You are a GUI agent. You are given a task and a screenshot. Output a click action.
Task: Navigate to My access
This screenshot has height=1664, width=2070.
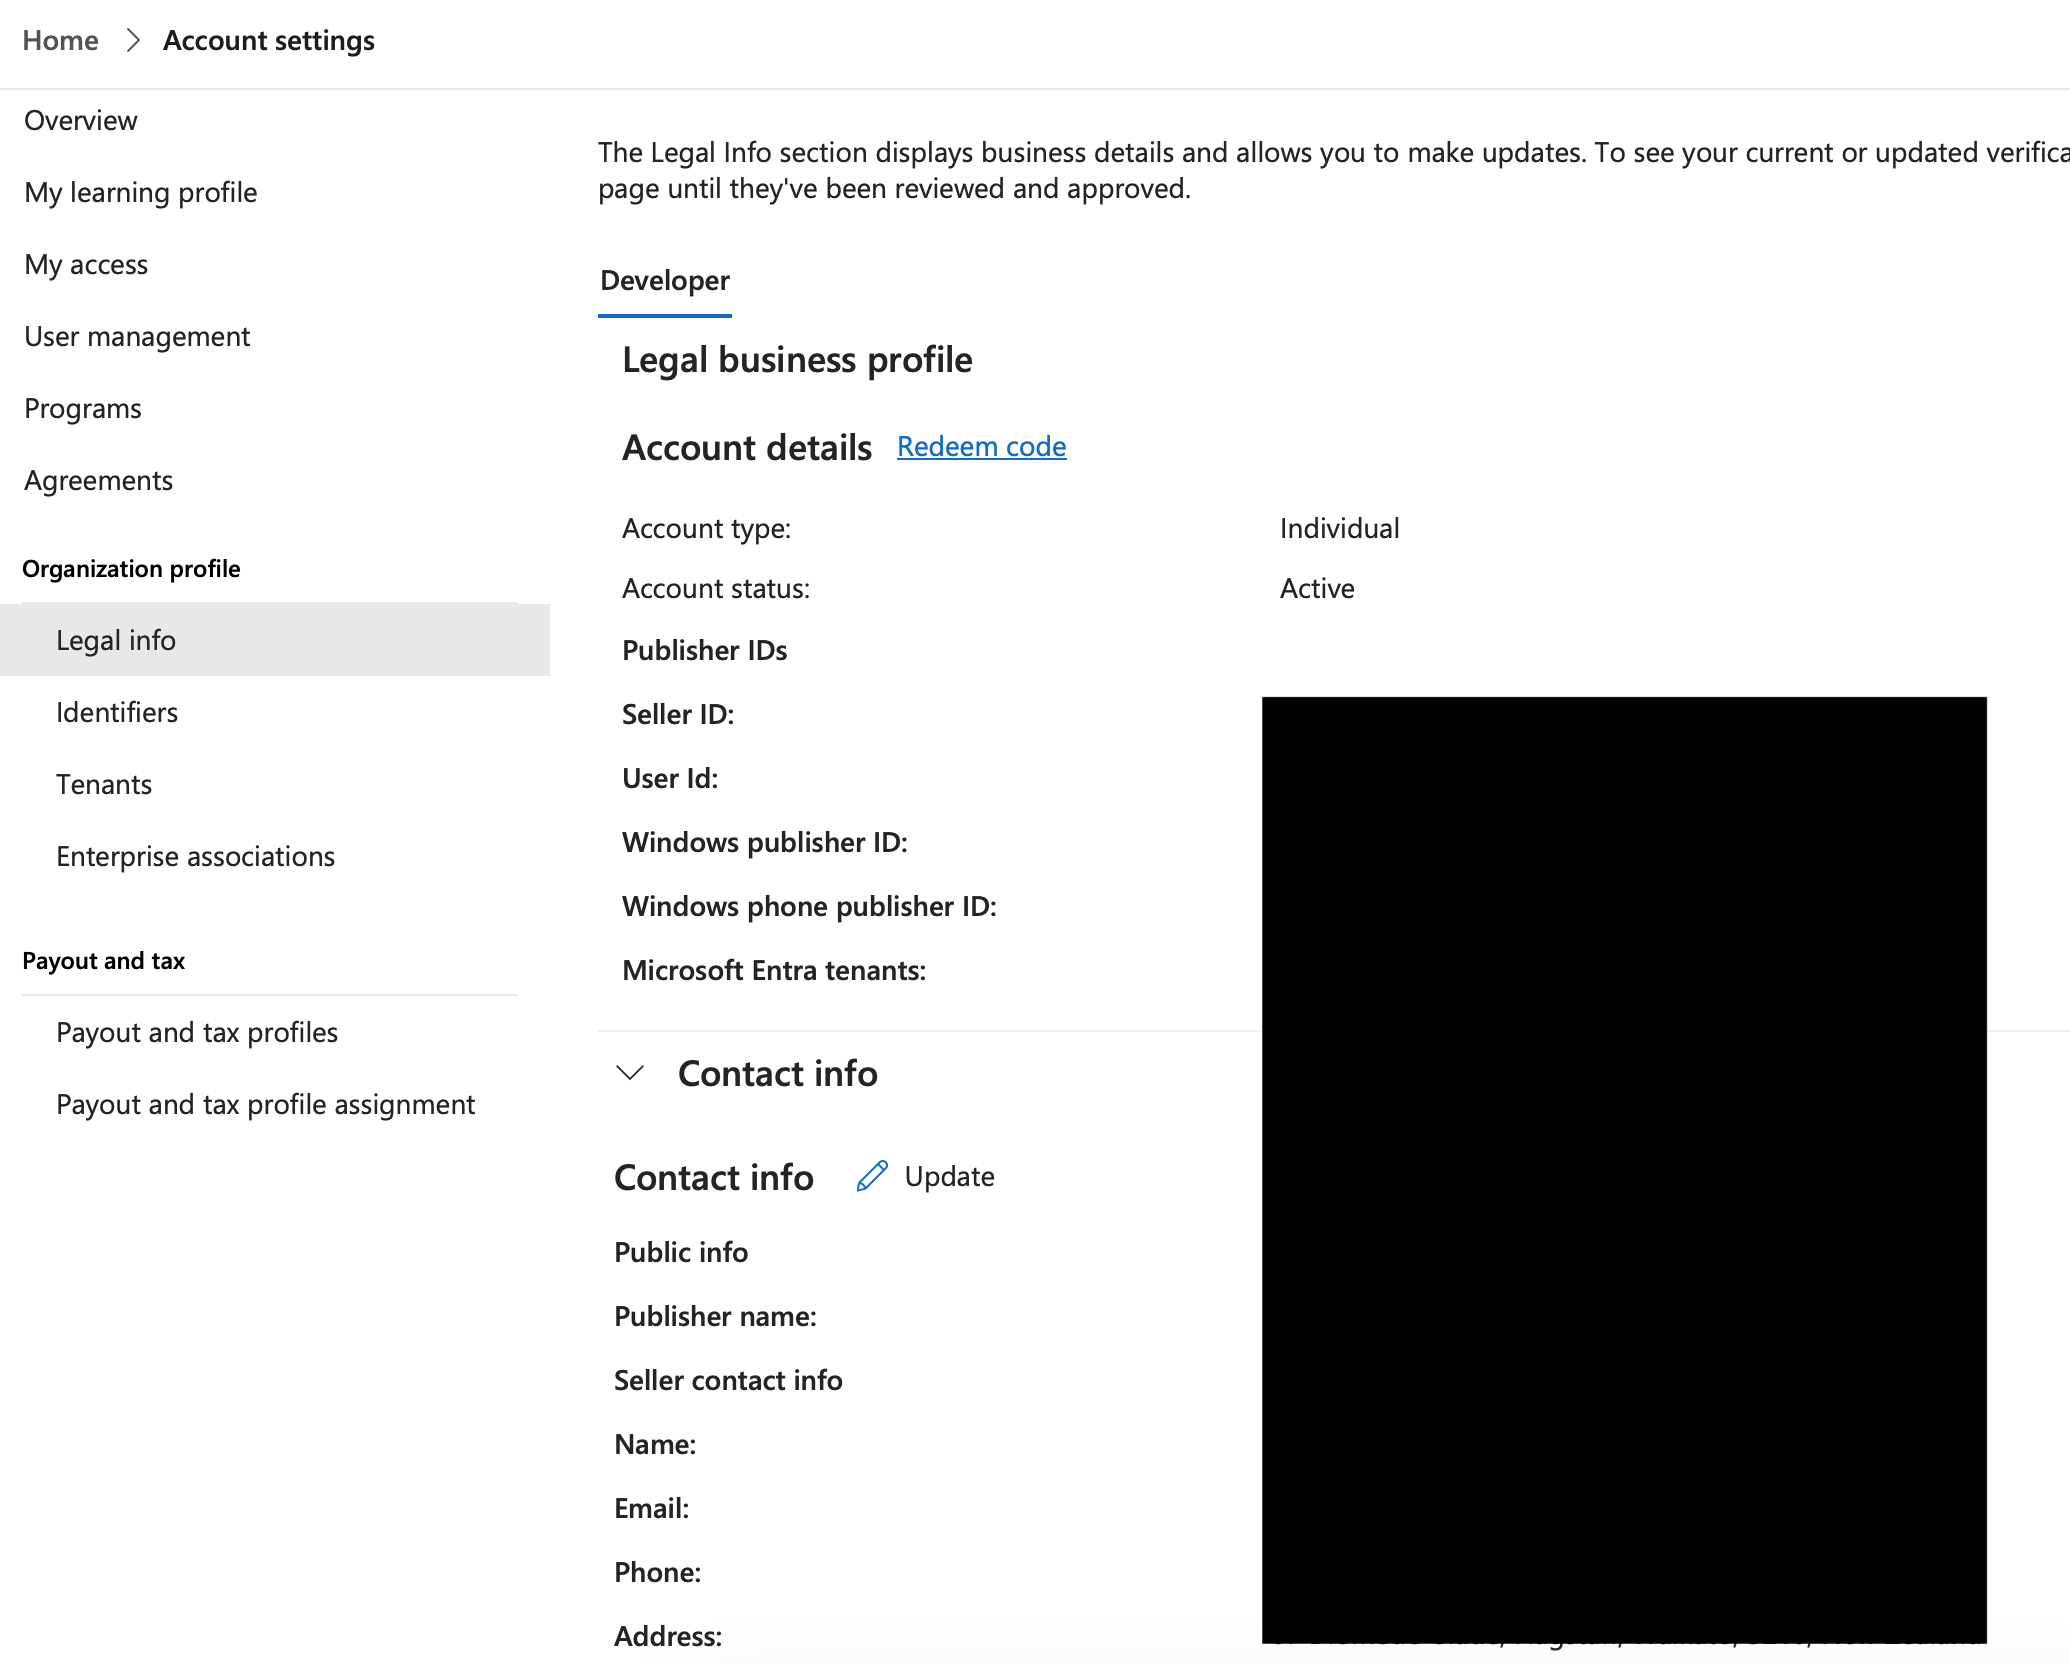tap(86, 265)
